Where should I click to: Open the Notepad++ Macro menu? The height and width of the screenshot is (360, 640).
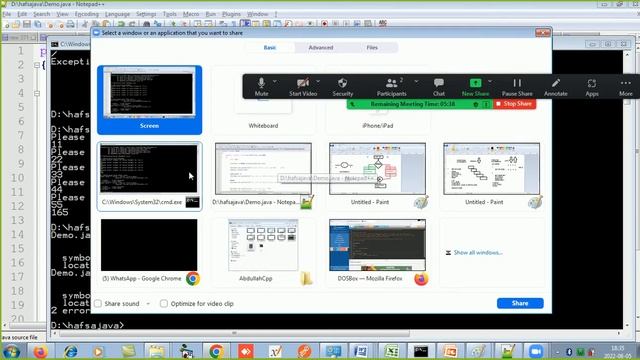pos(191,14)
